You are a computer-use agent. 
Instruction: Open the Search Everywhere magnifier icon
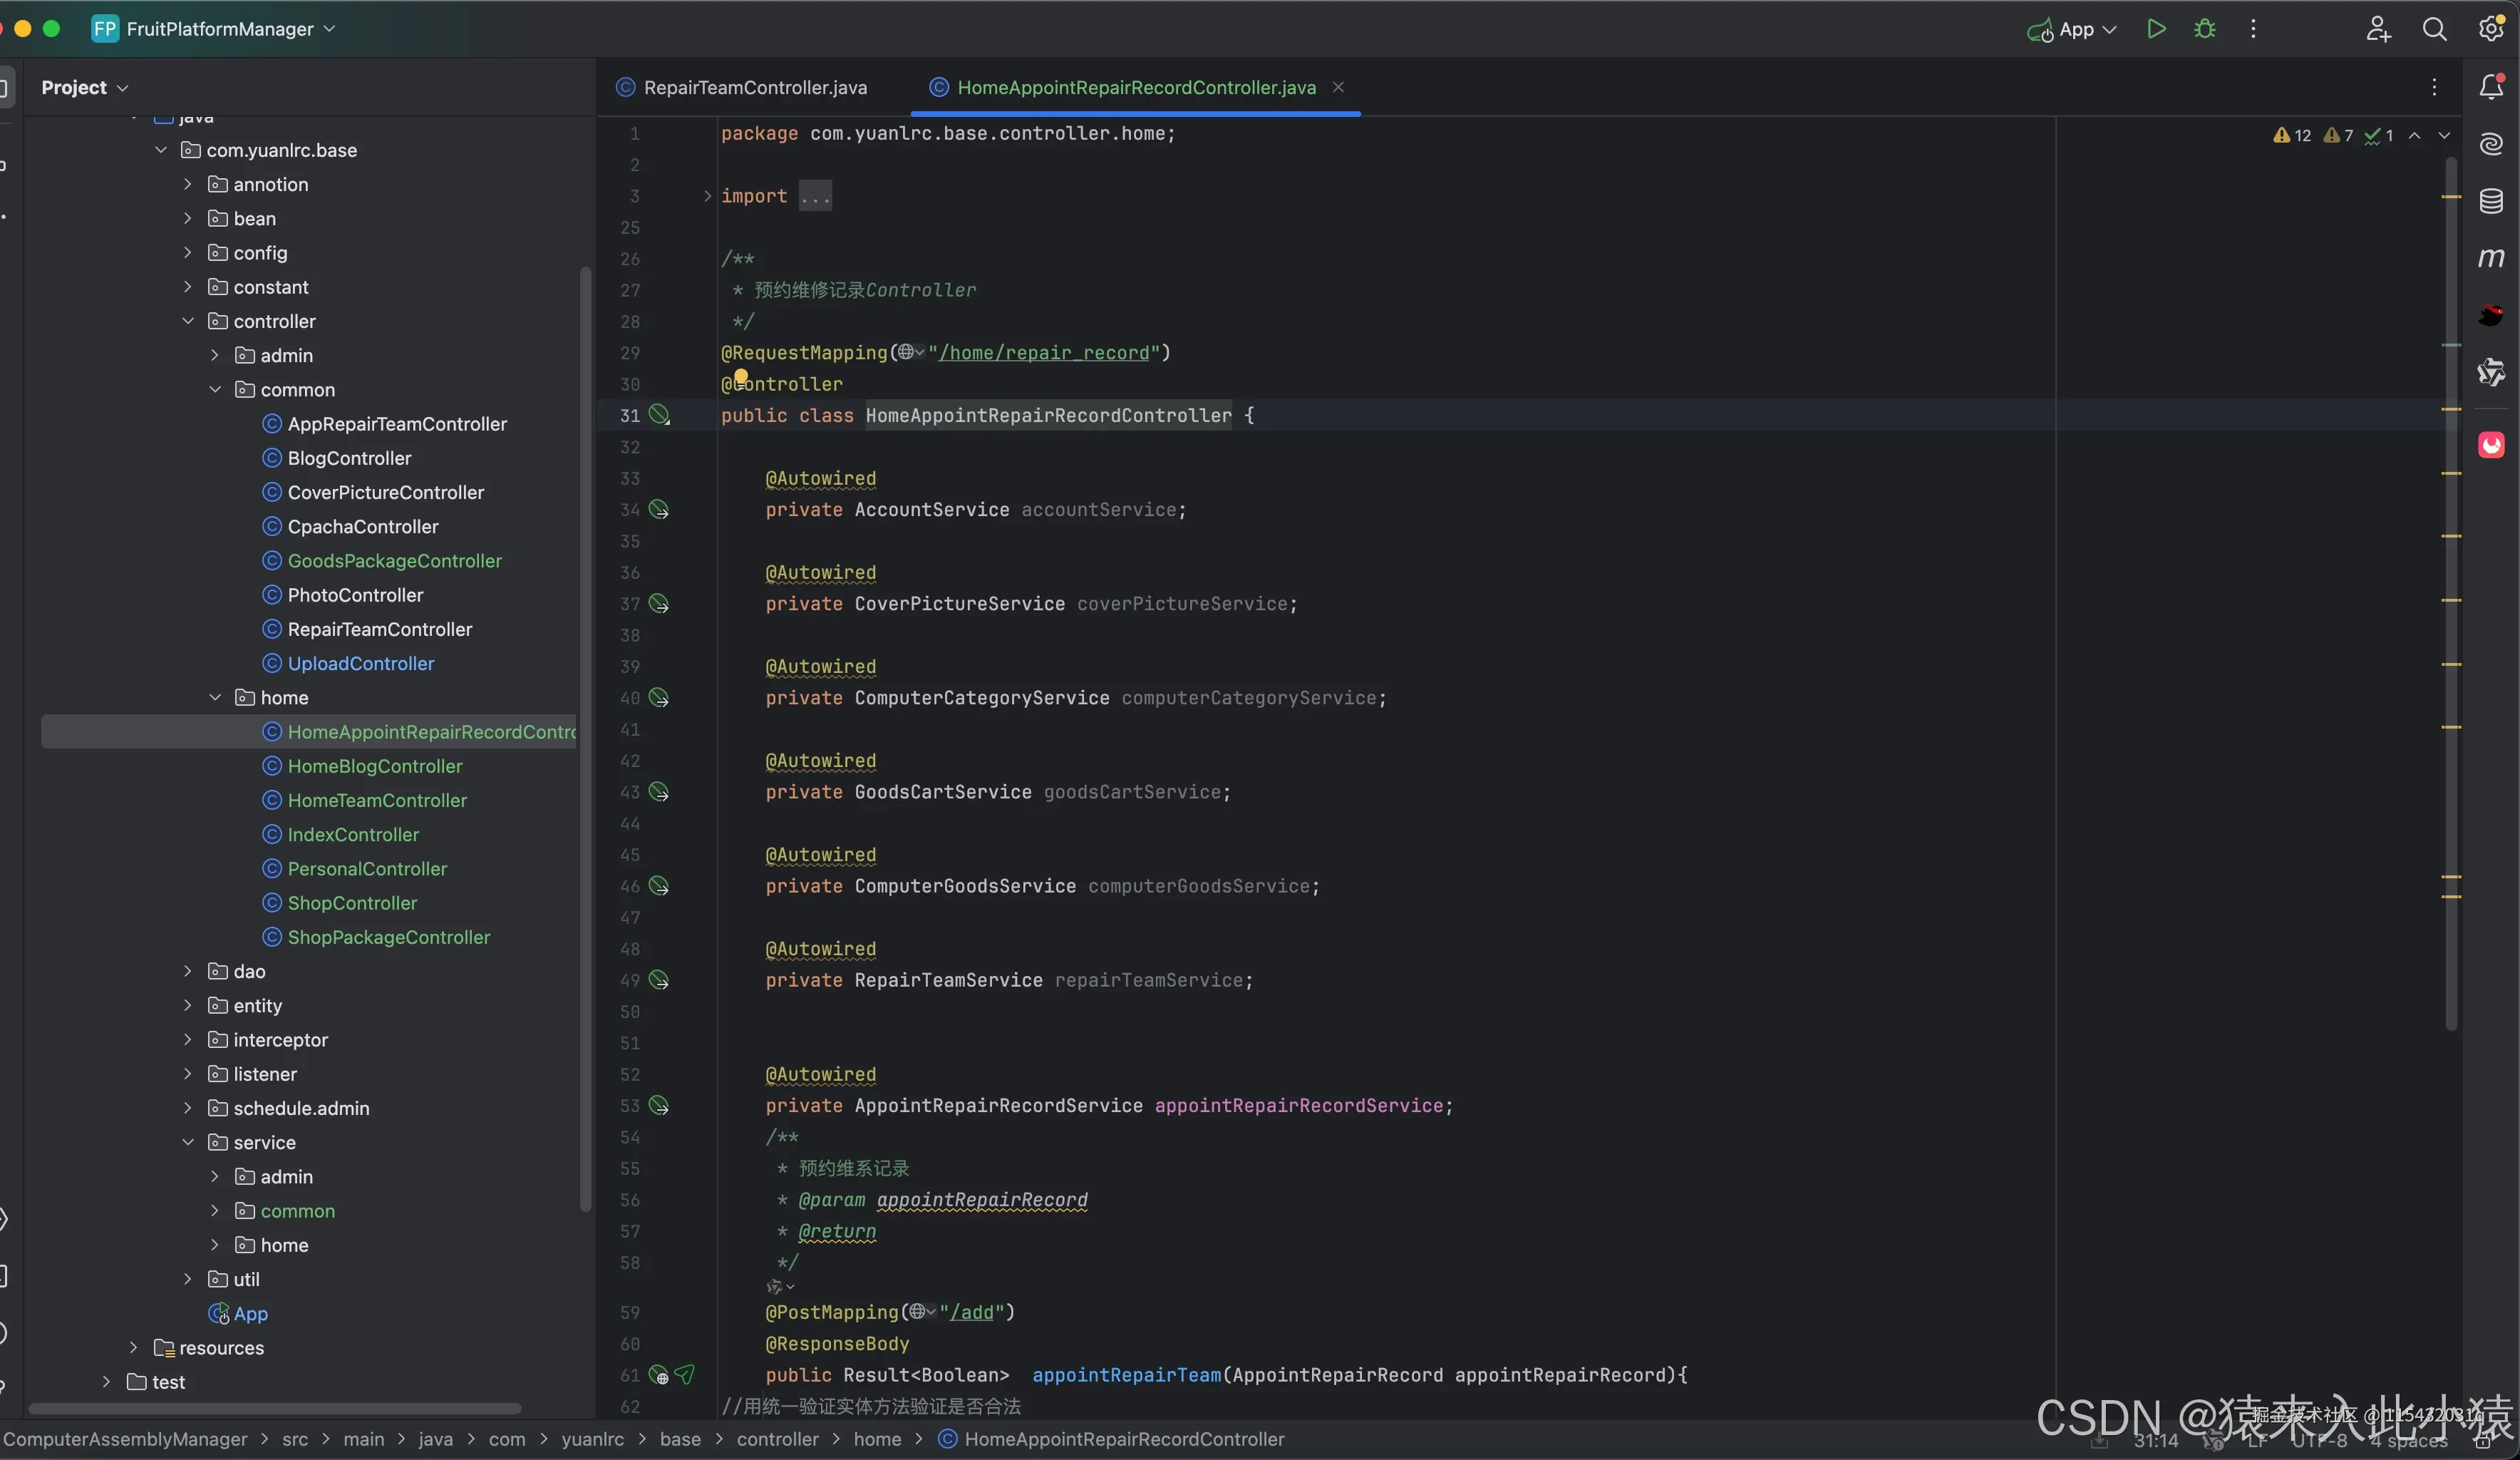click(x=2434, y=29)
